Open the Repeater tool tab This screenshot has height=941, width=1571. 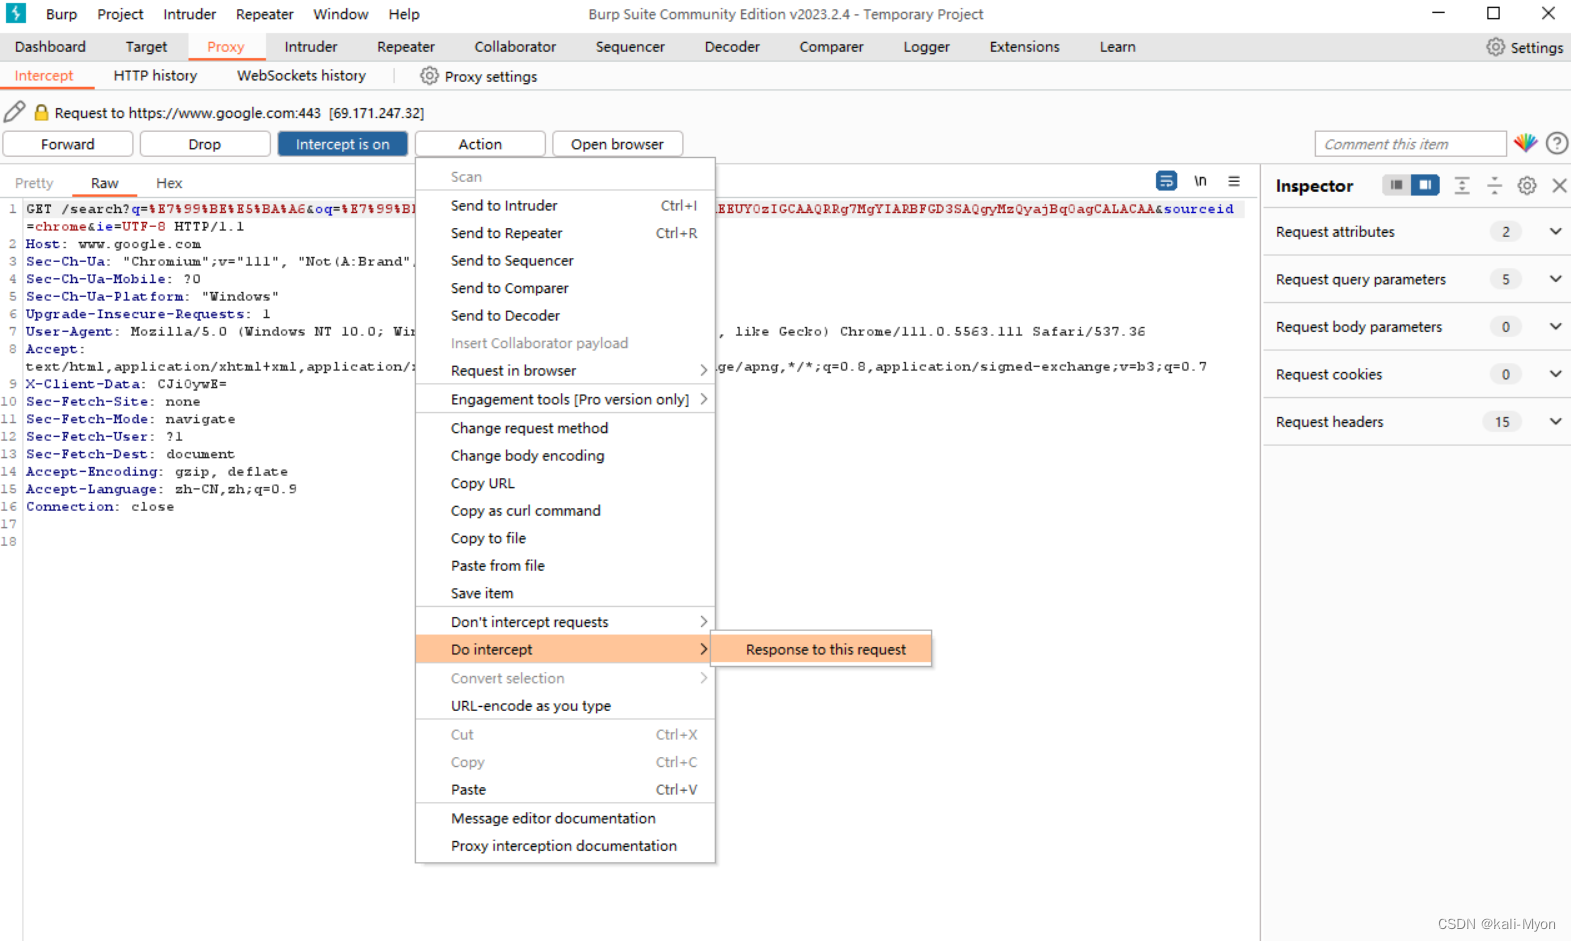pos(406,47)
